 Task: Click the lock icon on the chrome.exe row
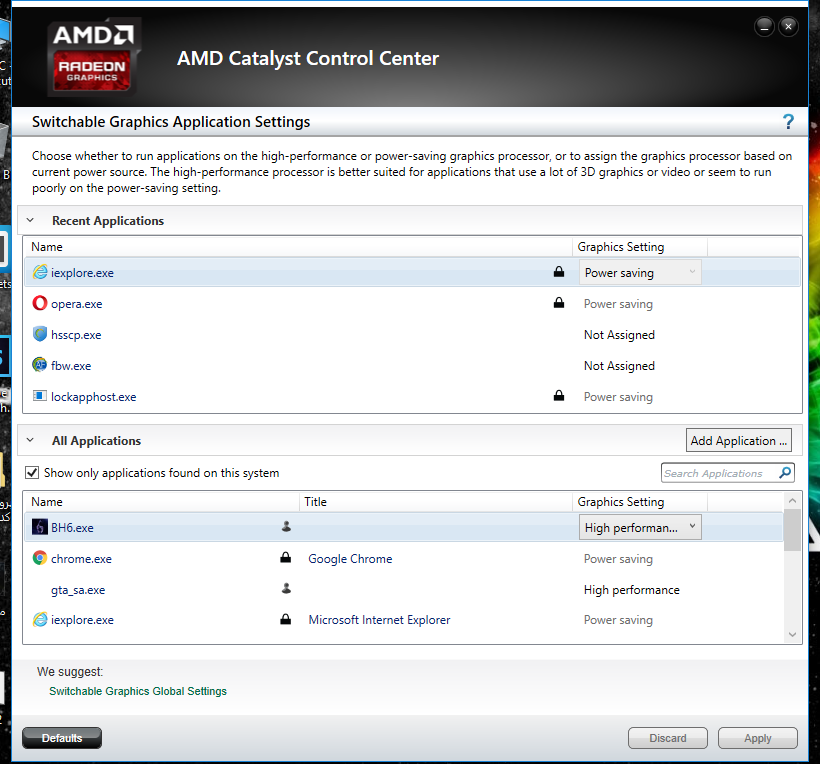[286, 557]
